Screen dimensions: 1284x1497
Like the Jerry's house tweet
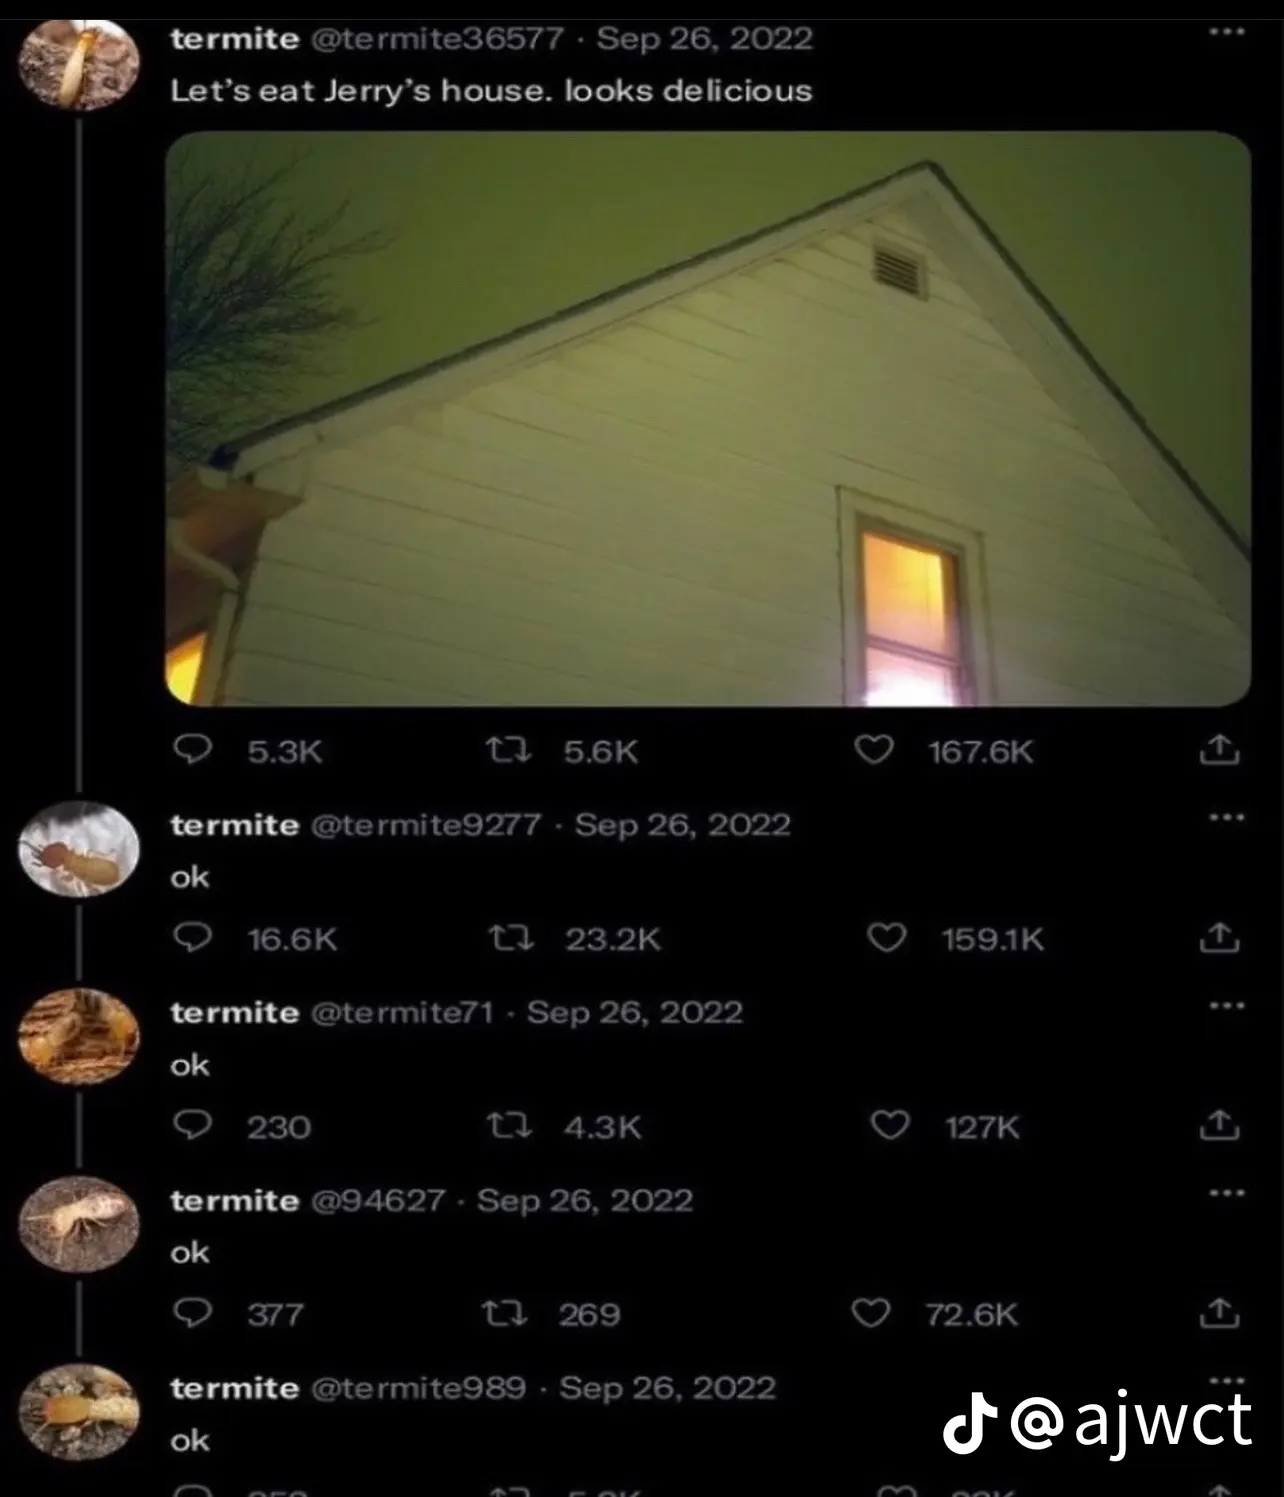(x=873, y=749)
